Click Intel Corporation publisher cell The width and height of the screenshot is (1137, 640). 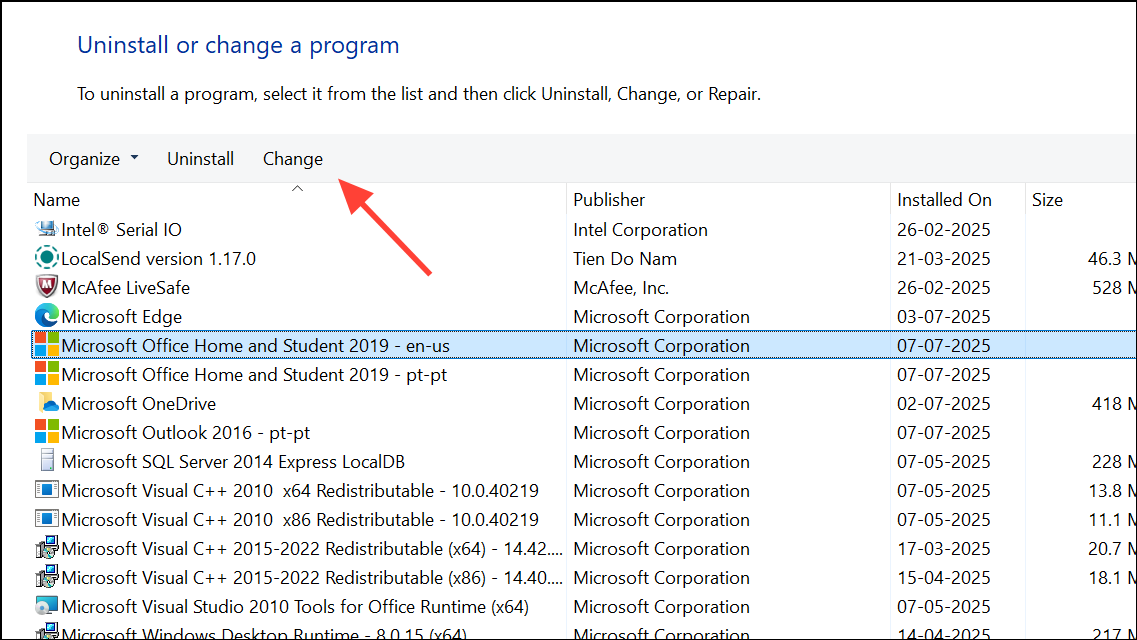[x=640, y=230]
